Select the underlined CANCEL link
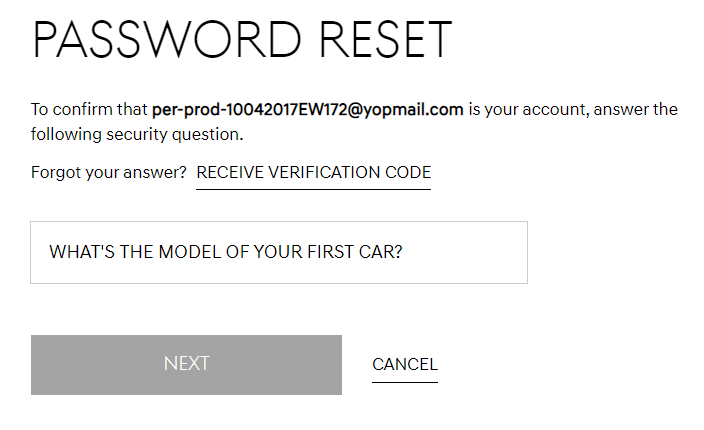The image size is (704, 430). click(404, 365)
